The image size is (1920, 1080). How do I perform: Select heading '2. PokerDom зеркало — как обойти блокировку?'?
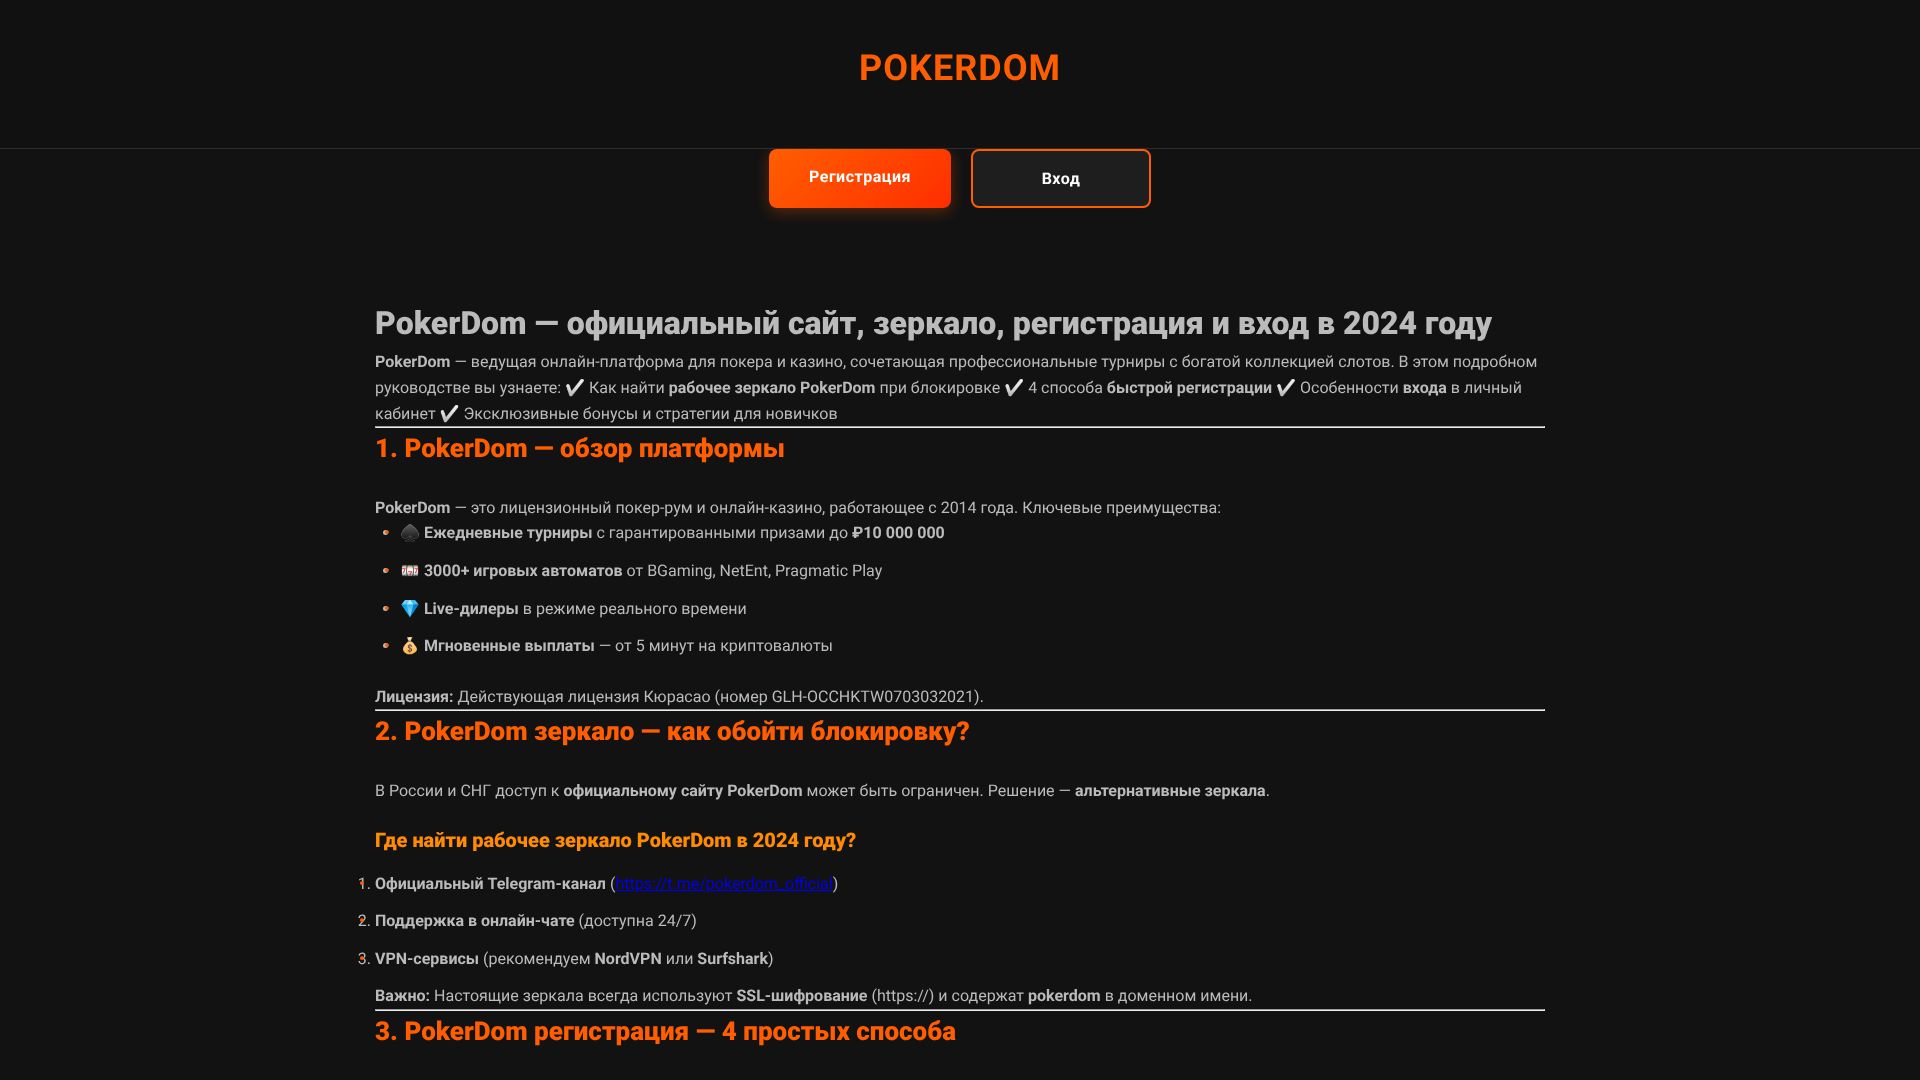pos(672,732)
